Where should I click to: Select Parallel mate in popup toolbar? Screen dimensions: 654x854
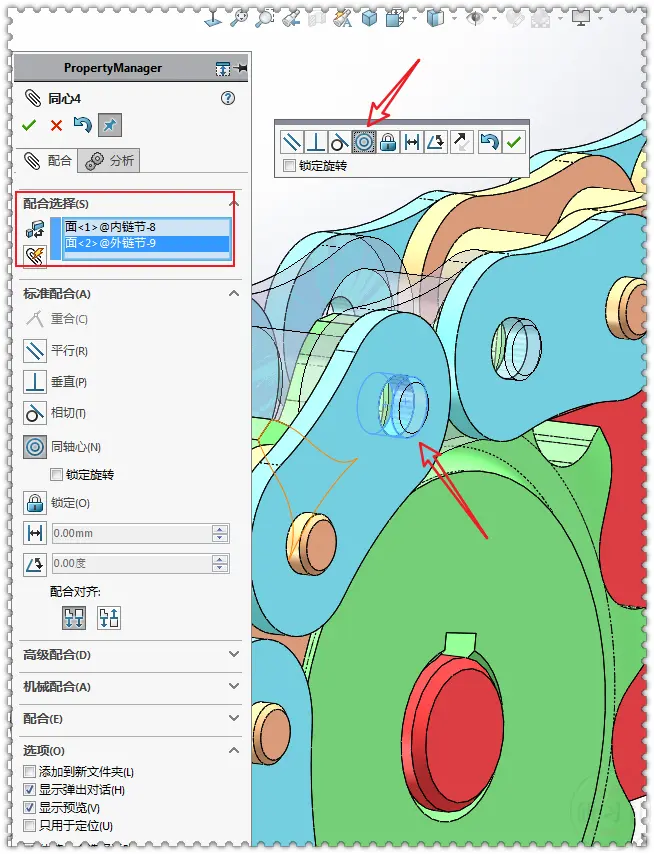click(x=292, y=142)
